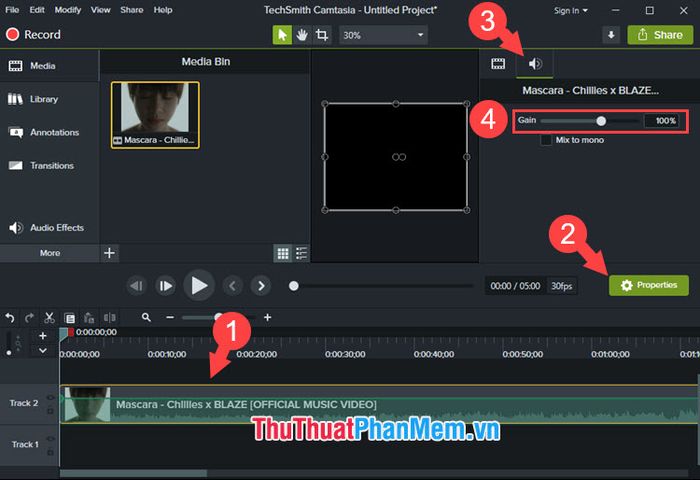Click the Copy icon in timeline toolbar
Viewport: 700px width, 480px height.
(69, 318)
